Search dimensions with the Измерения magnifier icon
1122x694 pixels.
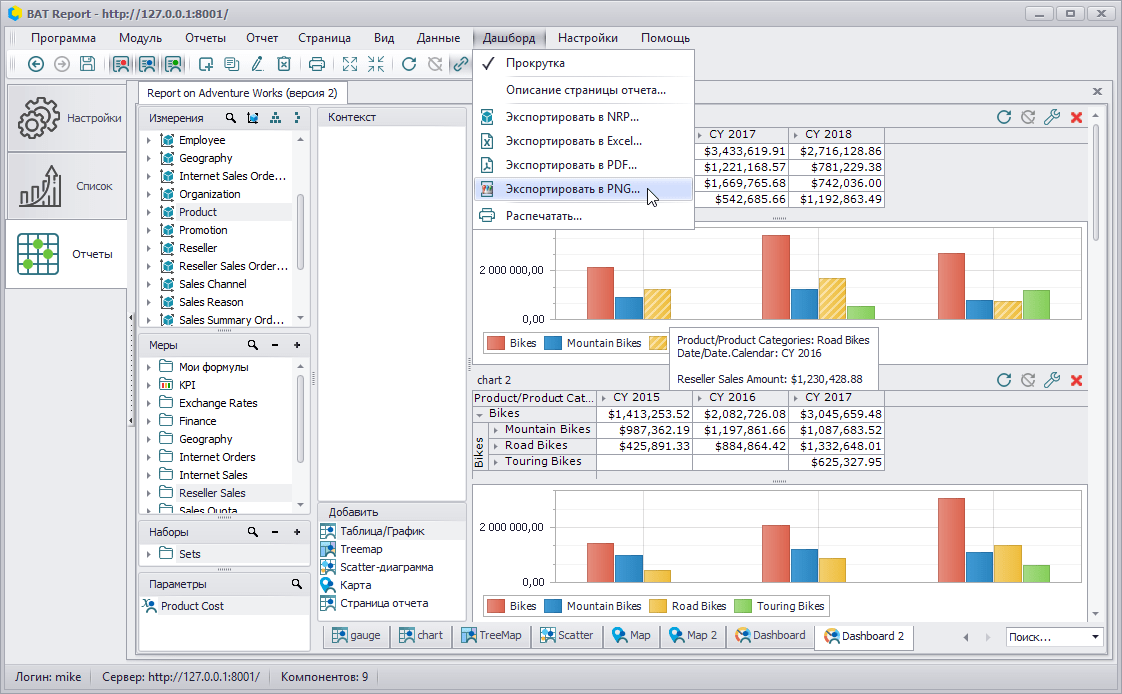230,117
